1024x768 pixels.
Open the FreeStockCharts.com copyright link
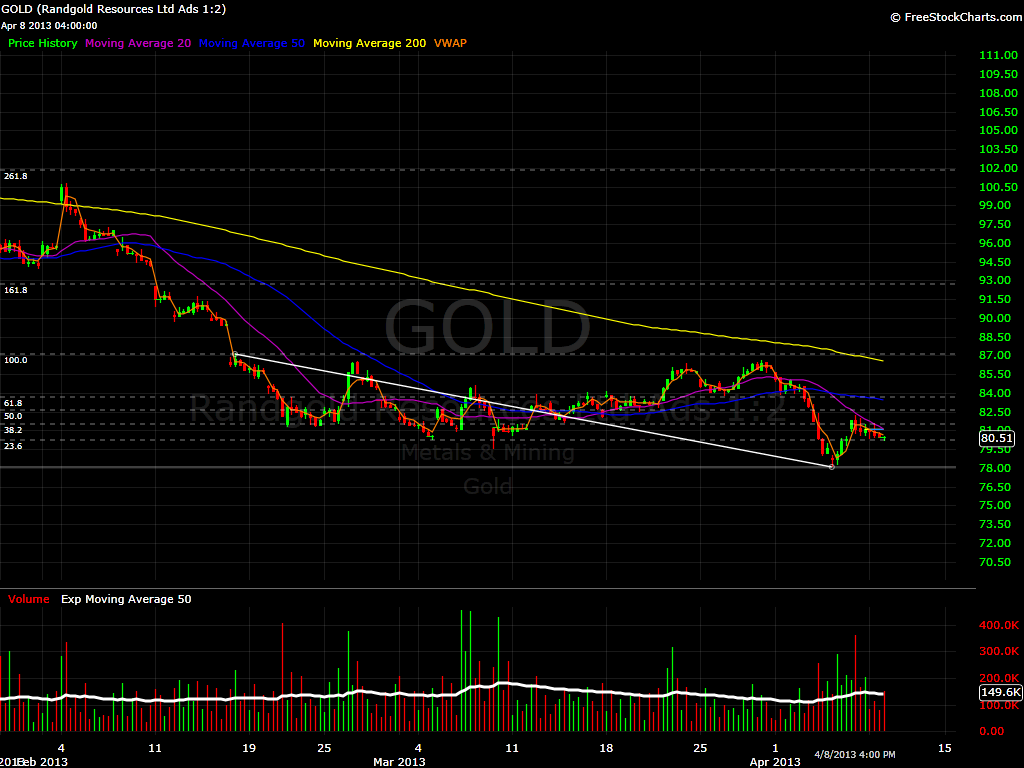(x=956, y=17)
